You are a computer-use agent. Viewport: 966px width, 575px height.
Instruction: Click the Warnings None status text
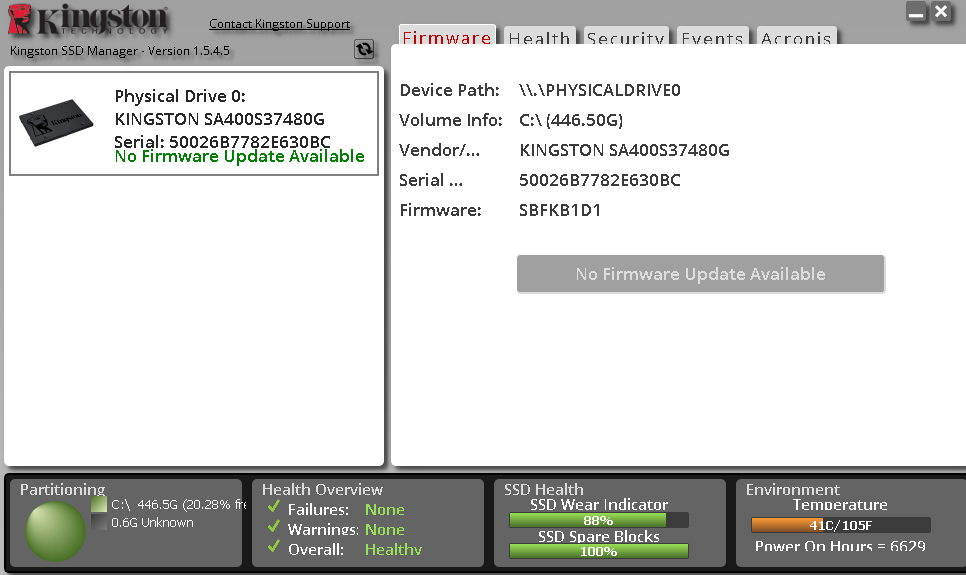(384, 529)
